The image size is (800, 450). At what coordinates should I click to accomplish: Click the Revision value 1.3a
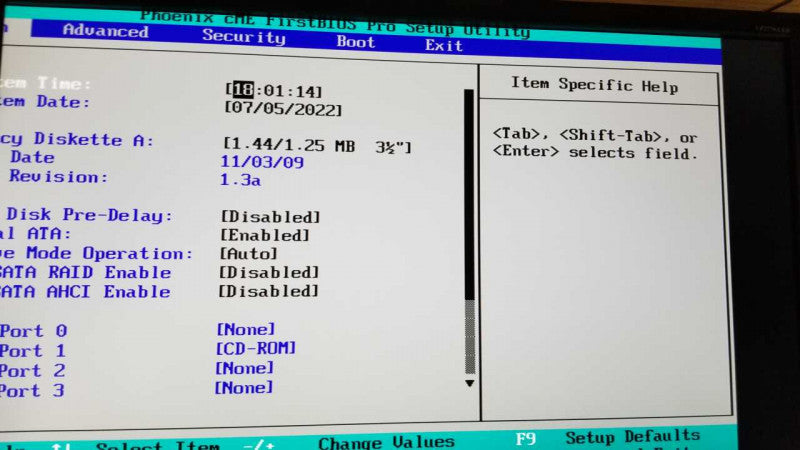240,180
